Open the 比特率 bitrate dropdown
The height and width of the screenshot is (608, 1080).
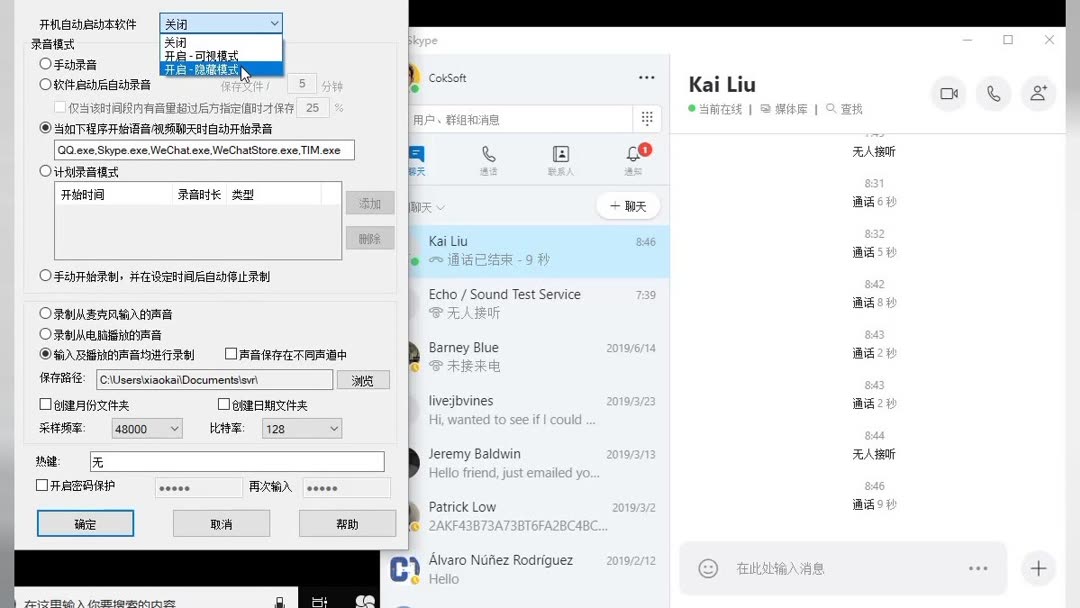click(x=301, y=428)
